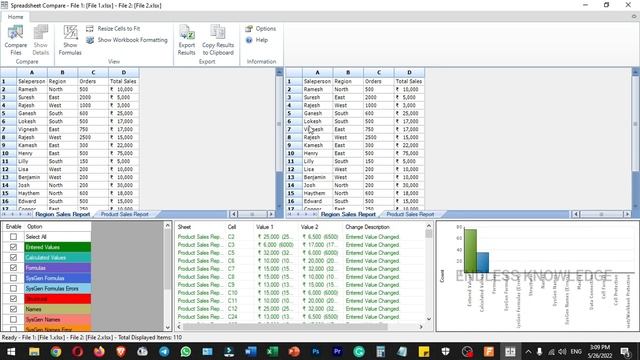Click column D header in File 1 pane
Viewport: 640px width, 360px height.
(x=124, y=73)
